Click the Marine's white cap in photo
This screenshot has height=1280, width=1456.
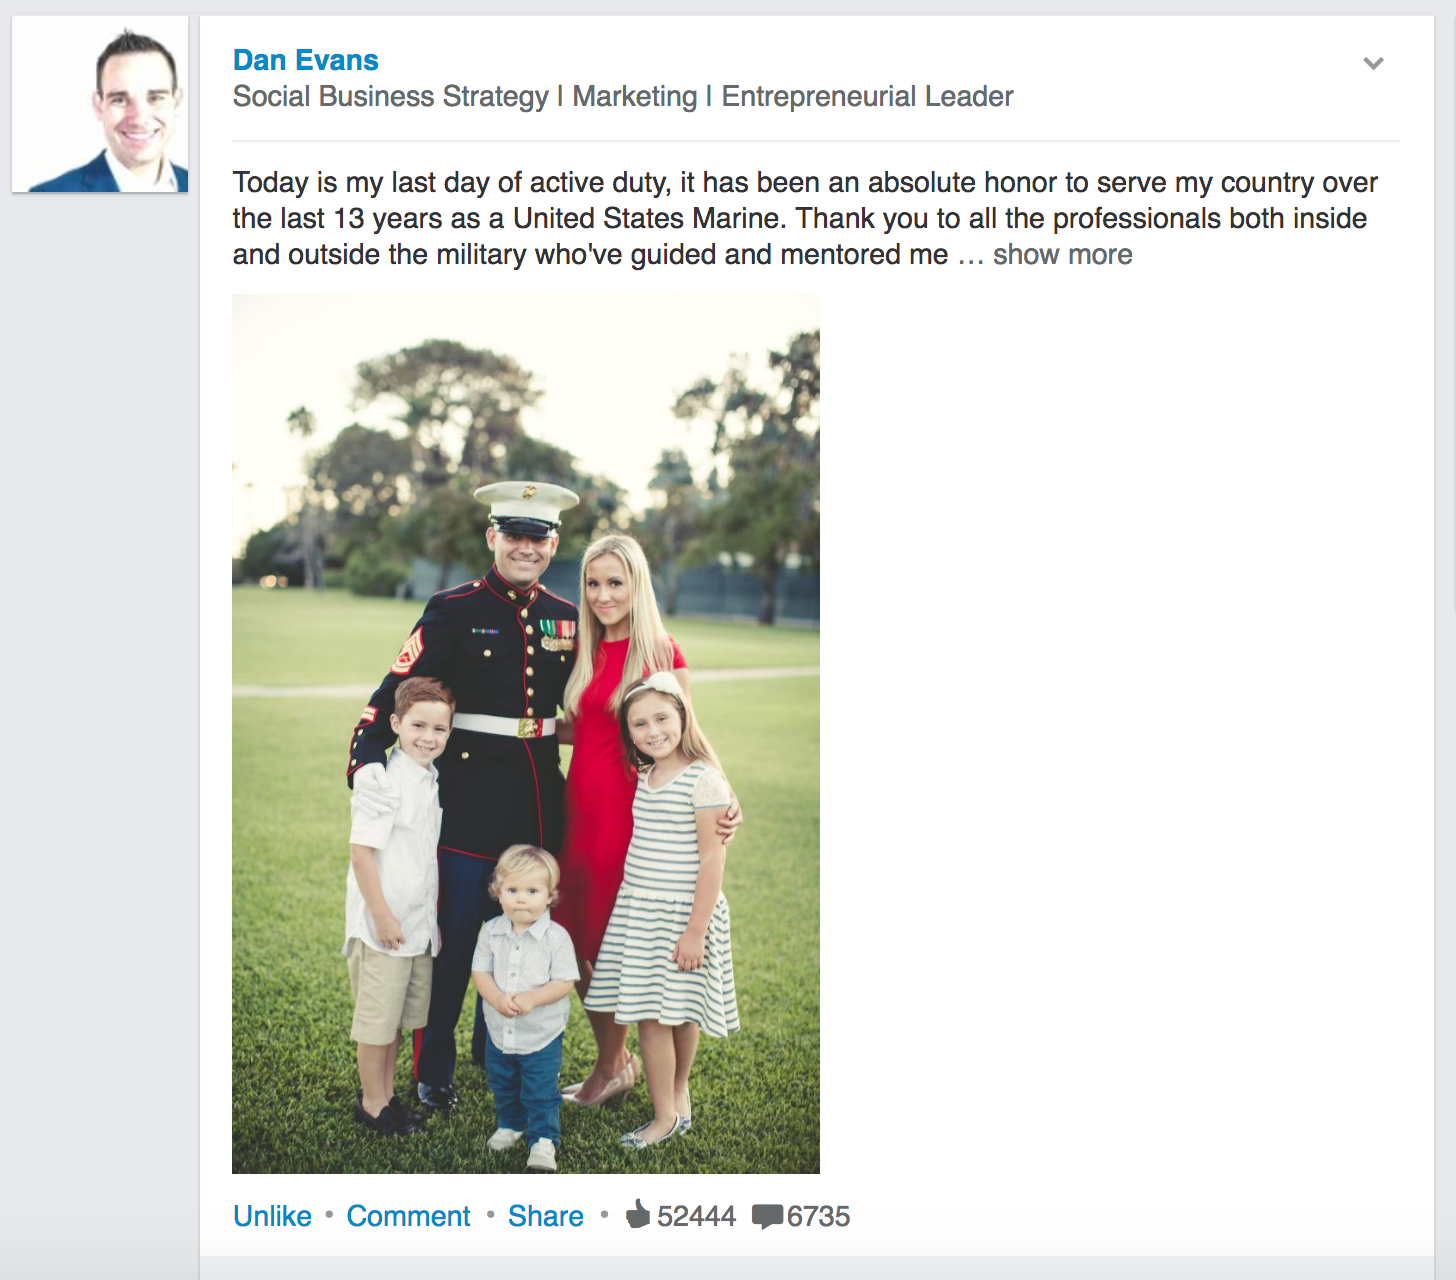pyautogui.click(x=526, y=504)
